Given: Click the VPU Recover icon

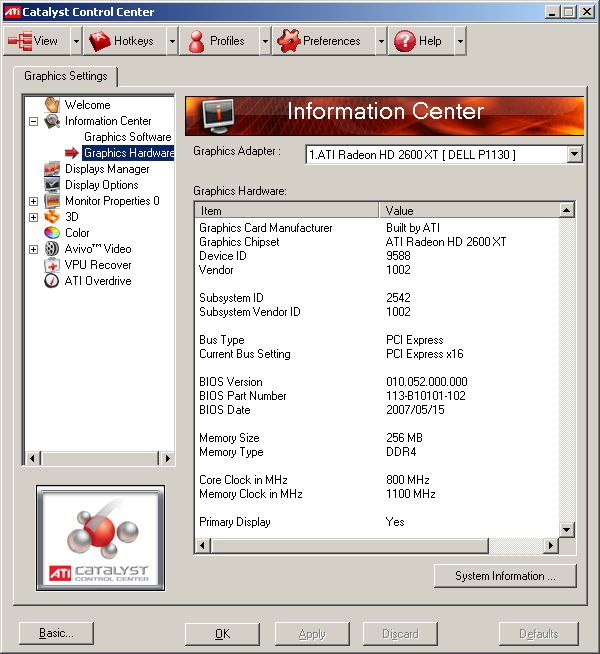Looking at the screenshot, I should 52,265.
